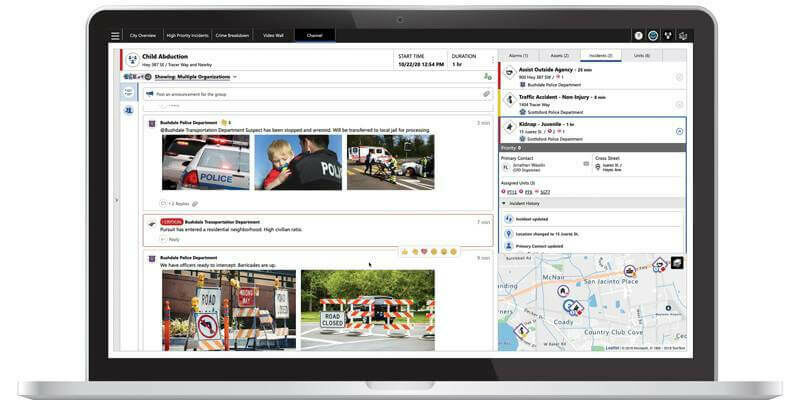Click the Leaflet link on the map
The width and height of the screenshot is (800, 400).
612,348
